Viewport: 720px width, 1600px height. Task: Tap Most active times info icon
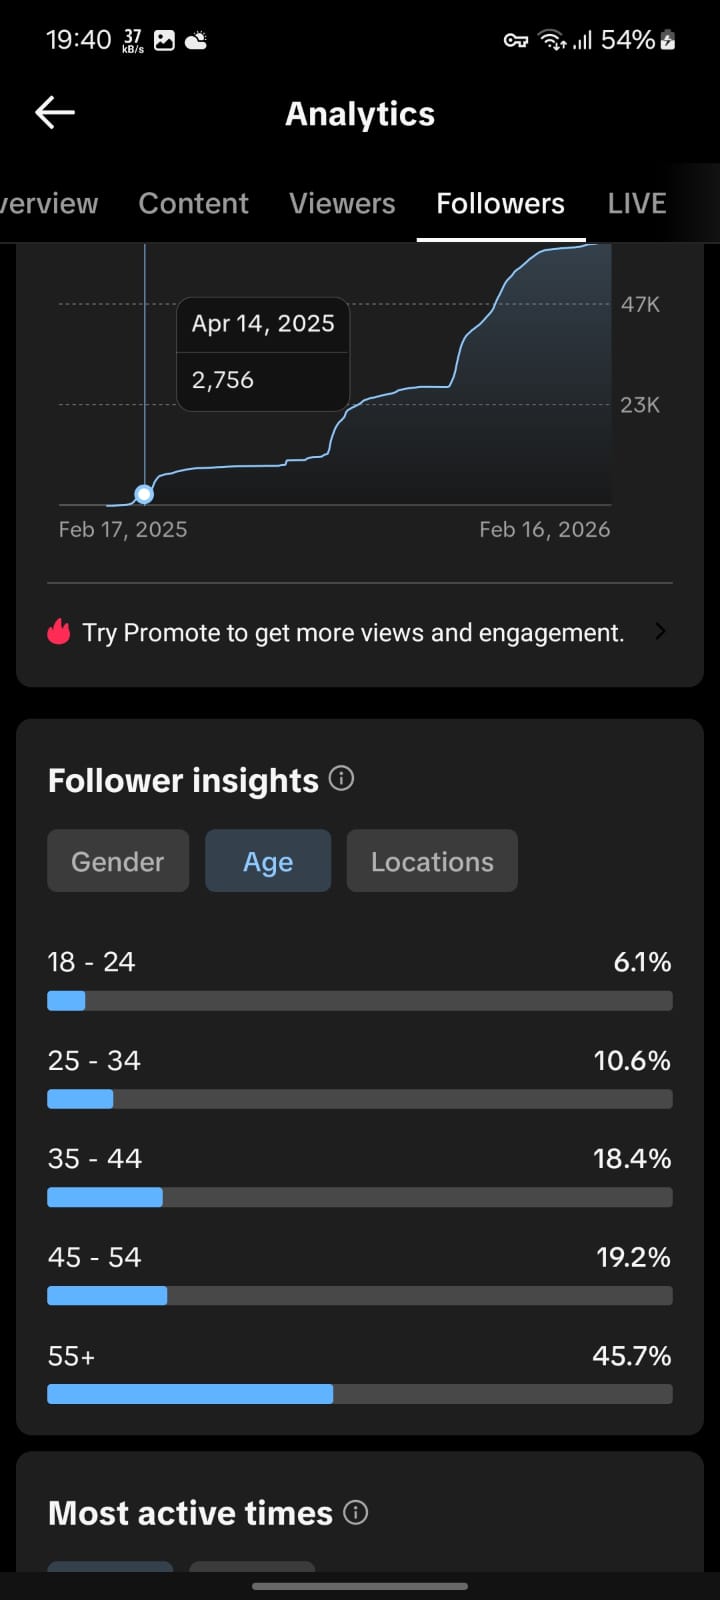355,1512
